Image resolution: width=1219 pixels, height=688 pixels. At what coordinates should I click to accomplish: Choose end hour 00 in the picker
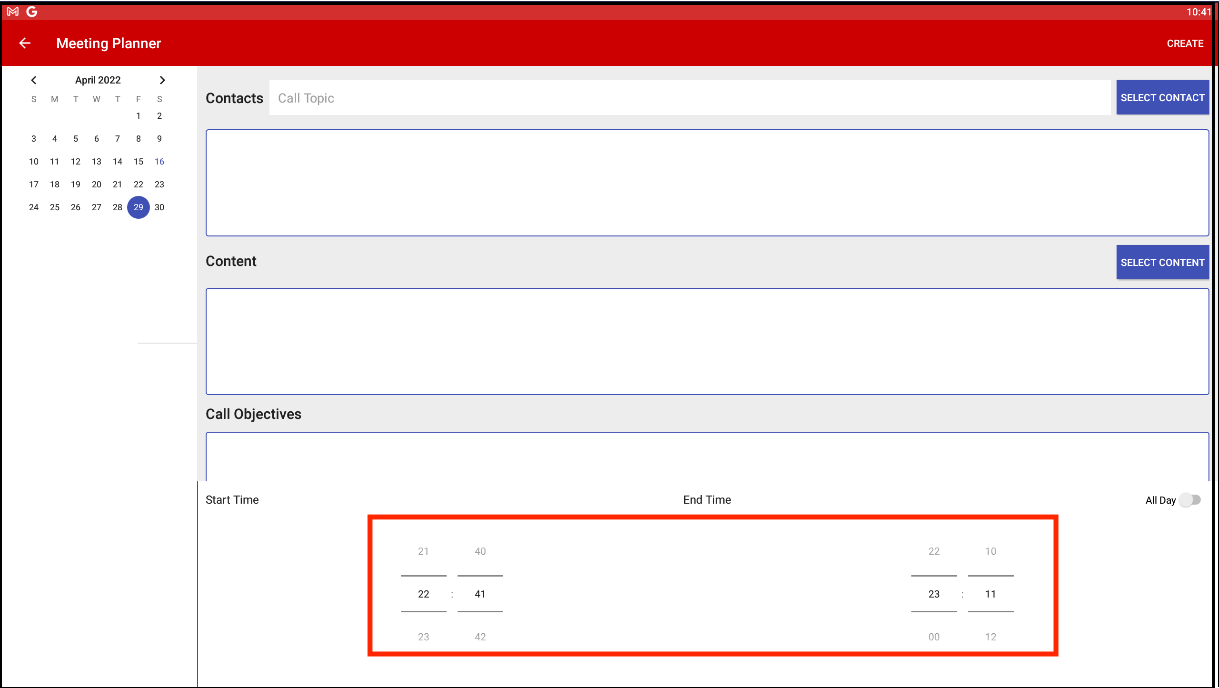pos(934,637)
